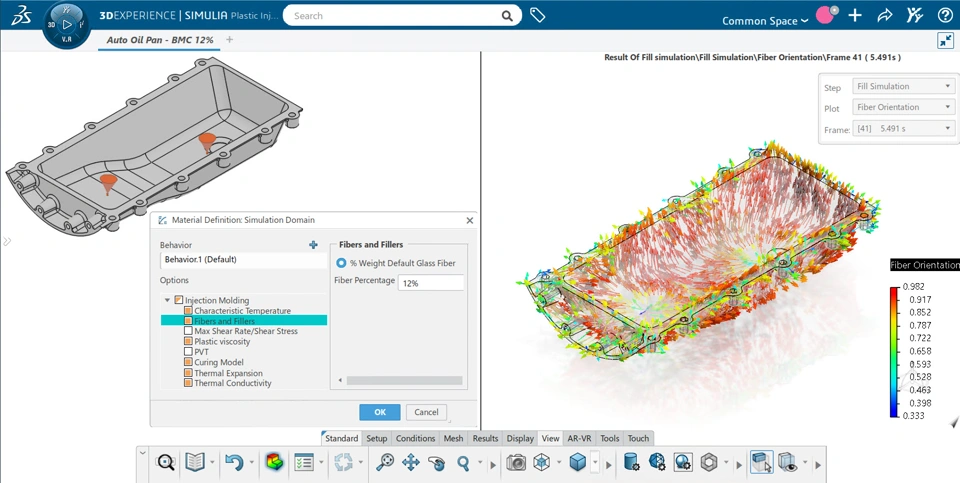This screenshot has width=960, height=483.
Task: Open the Frame [41] 5.491 s dropdown
Action: pos(904,129)
